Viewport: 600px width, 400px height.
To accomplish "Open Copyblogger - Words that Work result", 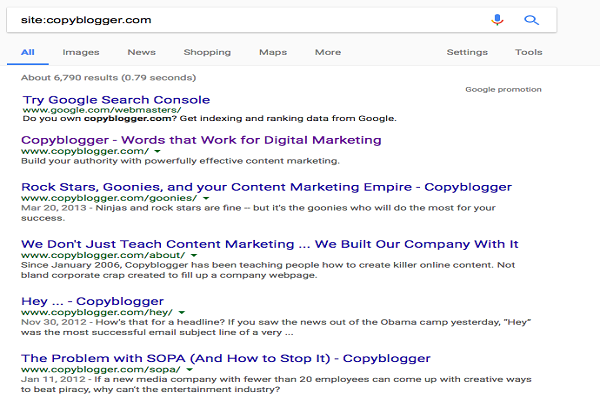I will click(x=201, y=140).
